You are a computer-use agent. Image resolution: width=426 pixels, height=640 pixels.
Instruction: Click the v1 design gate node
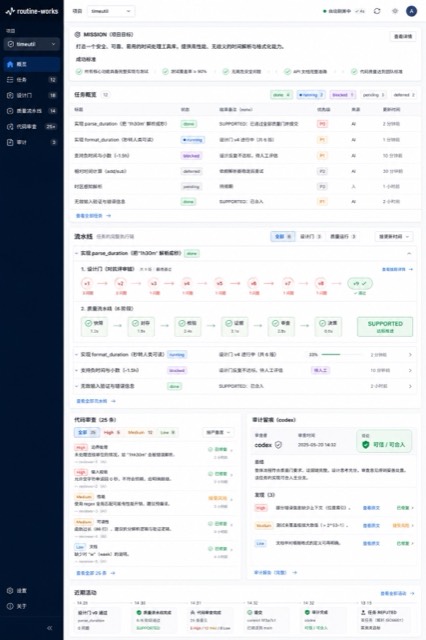click(x=87, y=283)
